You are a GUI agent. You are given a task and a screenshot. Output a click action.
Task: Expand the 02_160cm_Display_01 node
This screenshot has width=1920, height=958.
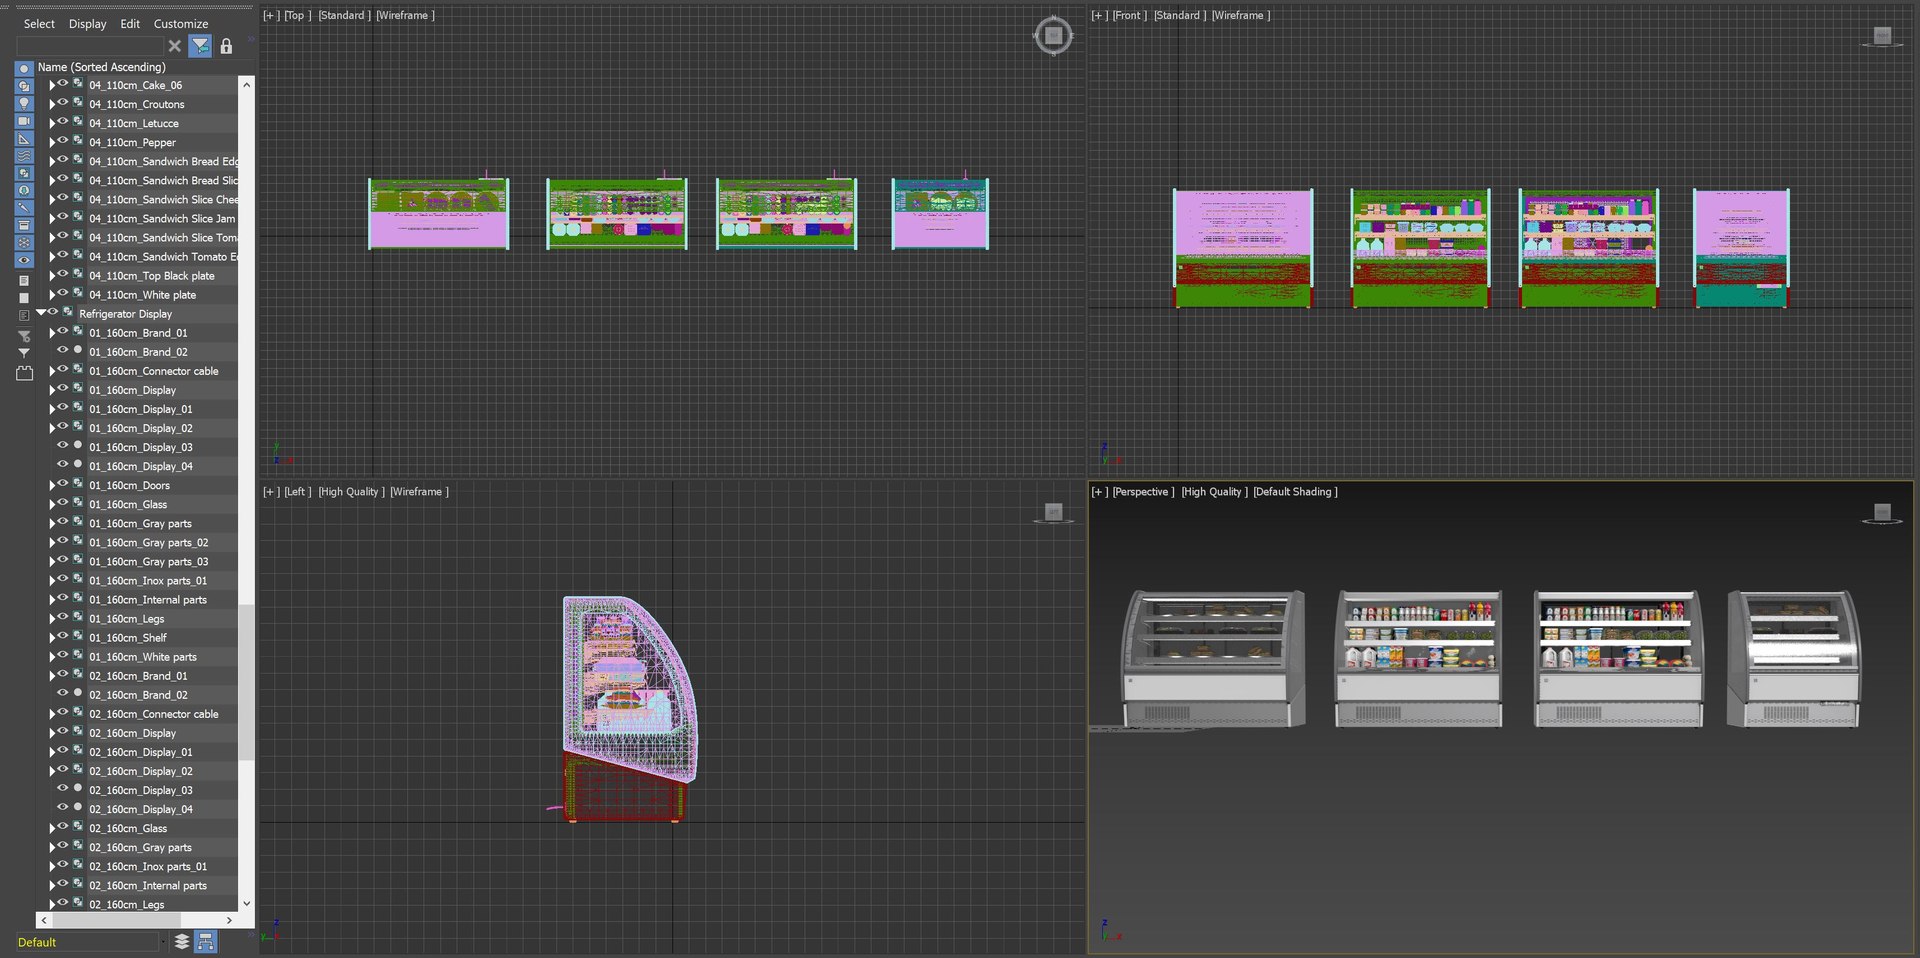point(52,752)
